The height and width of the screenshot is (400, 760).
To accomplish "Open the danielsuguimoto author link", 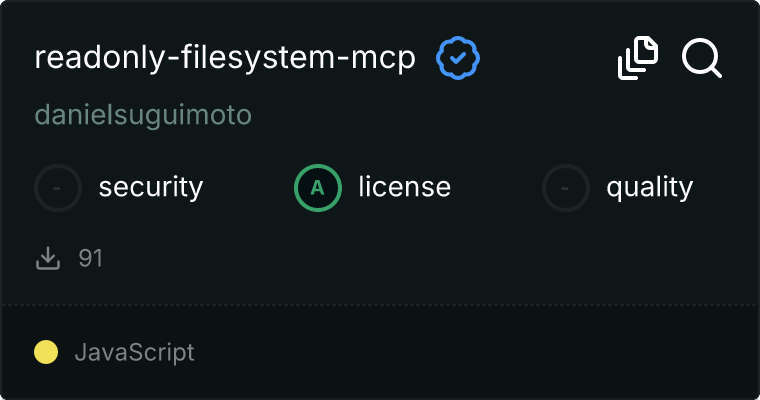I will 142,115.
